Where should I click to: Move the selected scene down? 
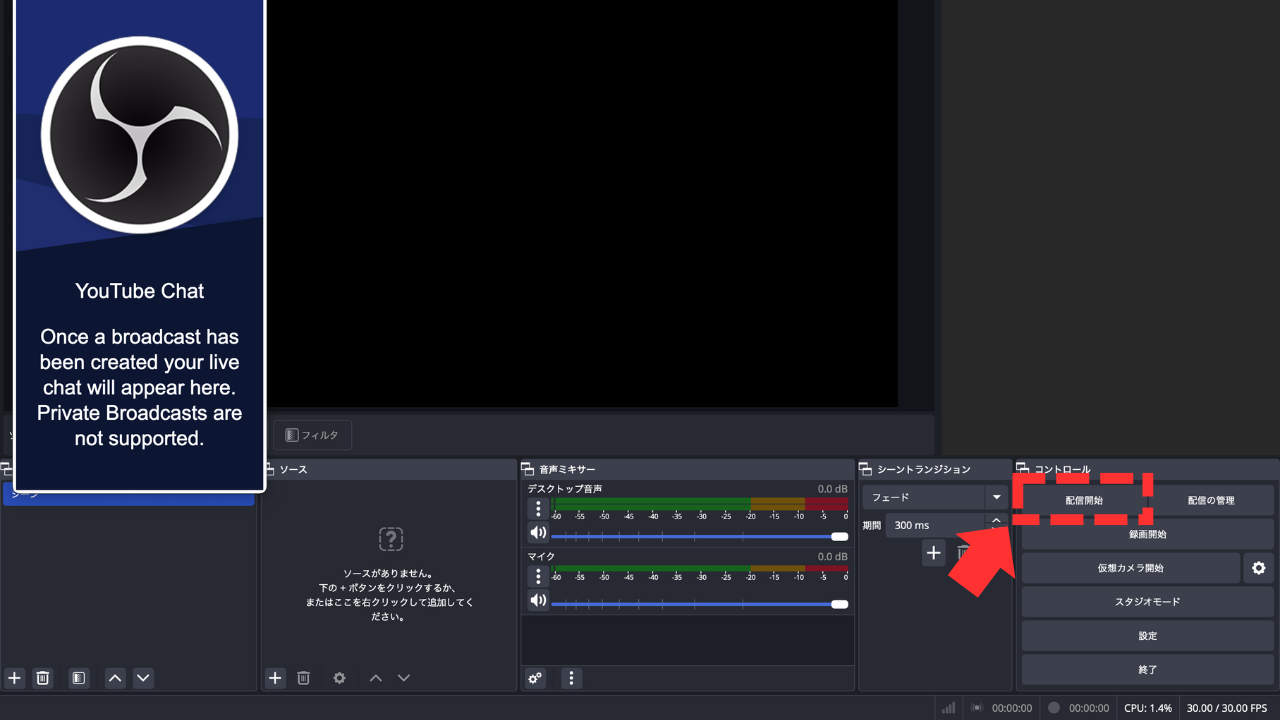[143, 678]
